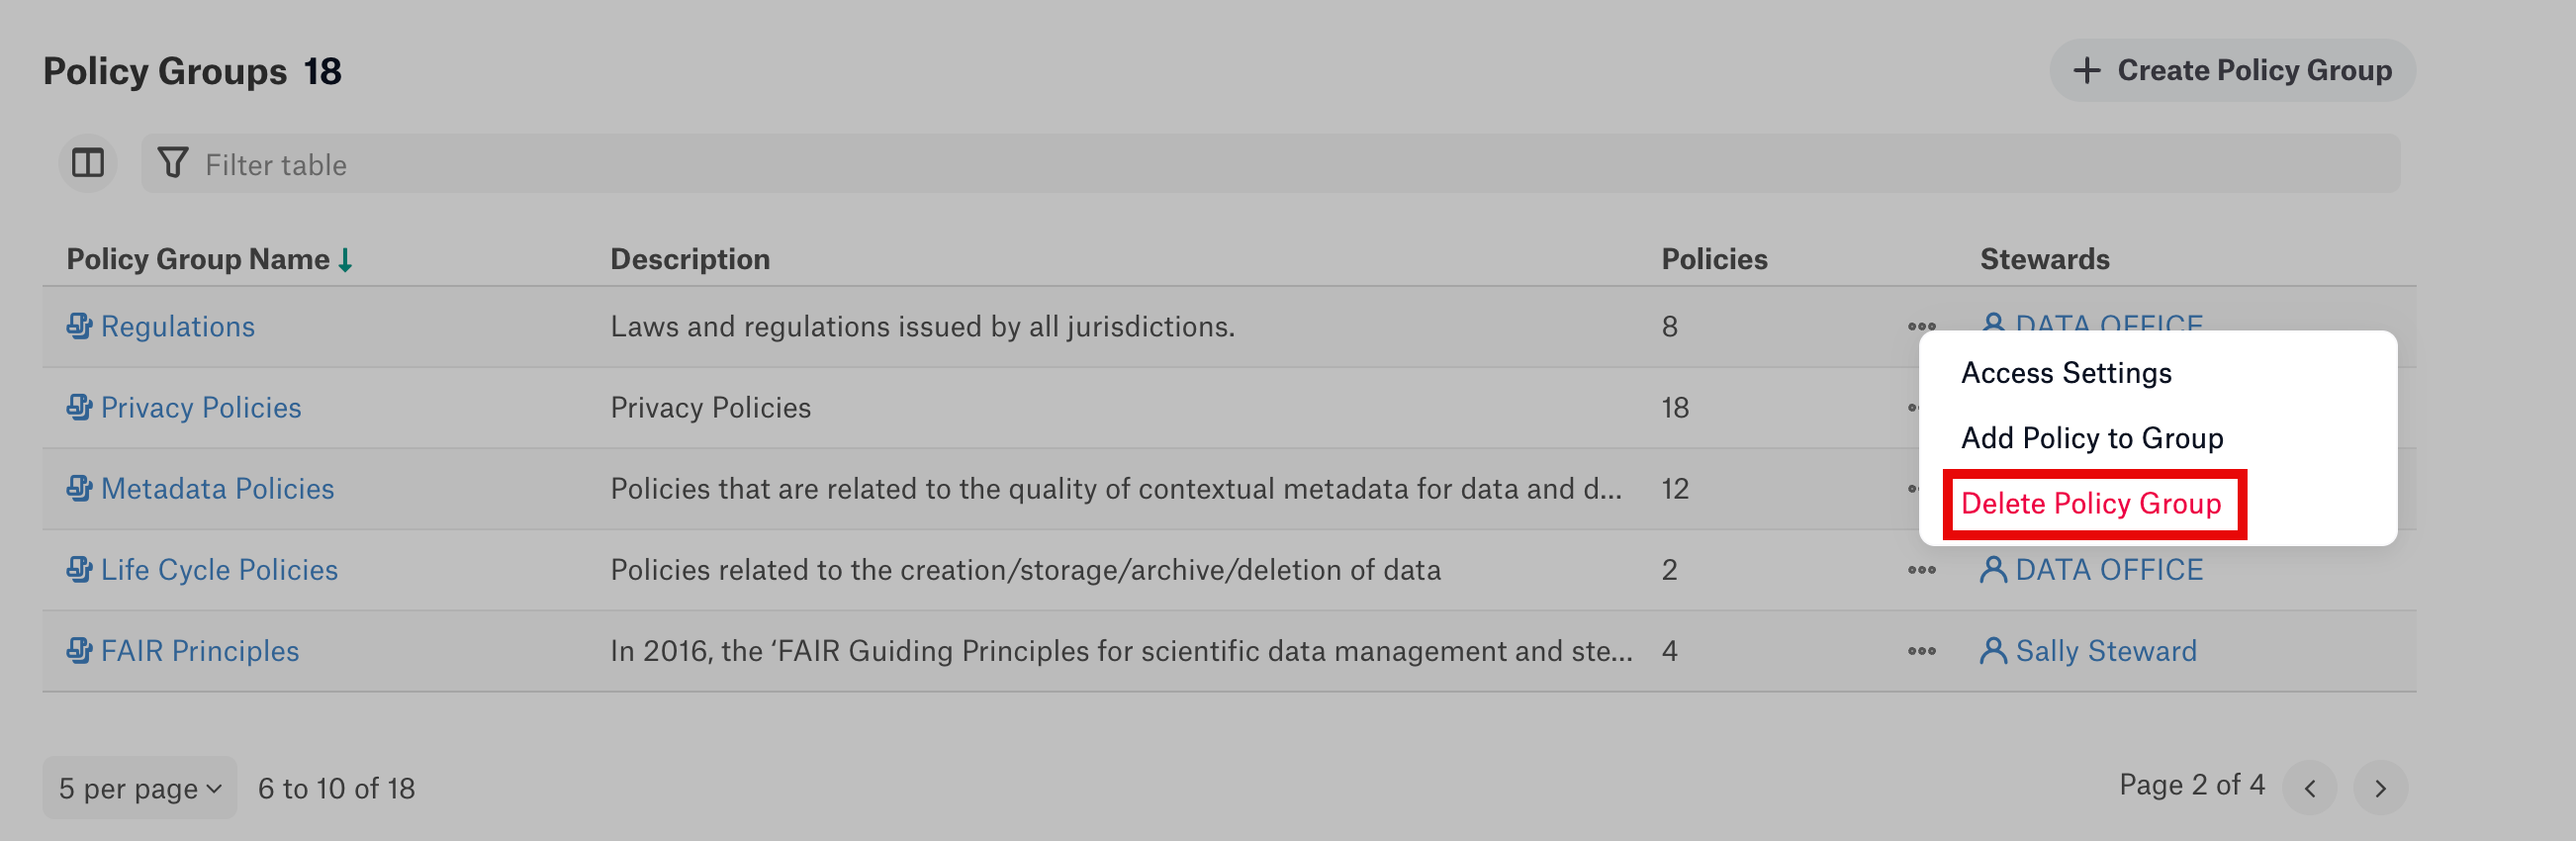Open the FAIR Principles policy group
The image size is (2576, 841).
200,651
